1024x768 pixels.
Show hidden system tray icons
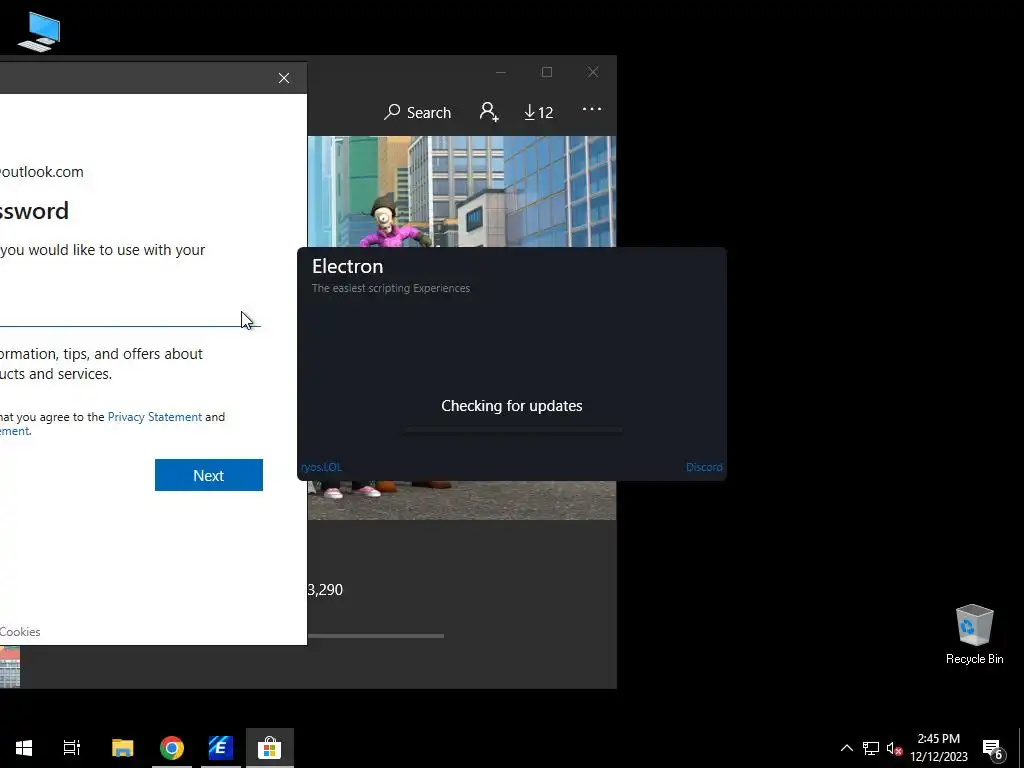[846, 748]
